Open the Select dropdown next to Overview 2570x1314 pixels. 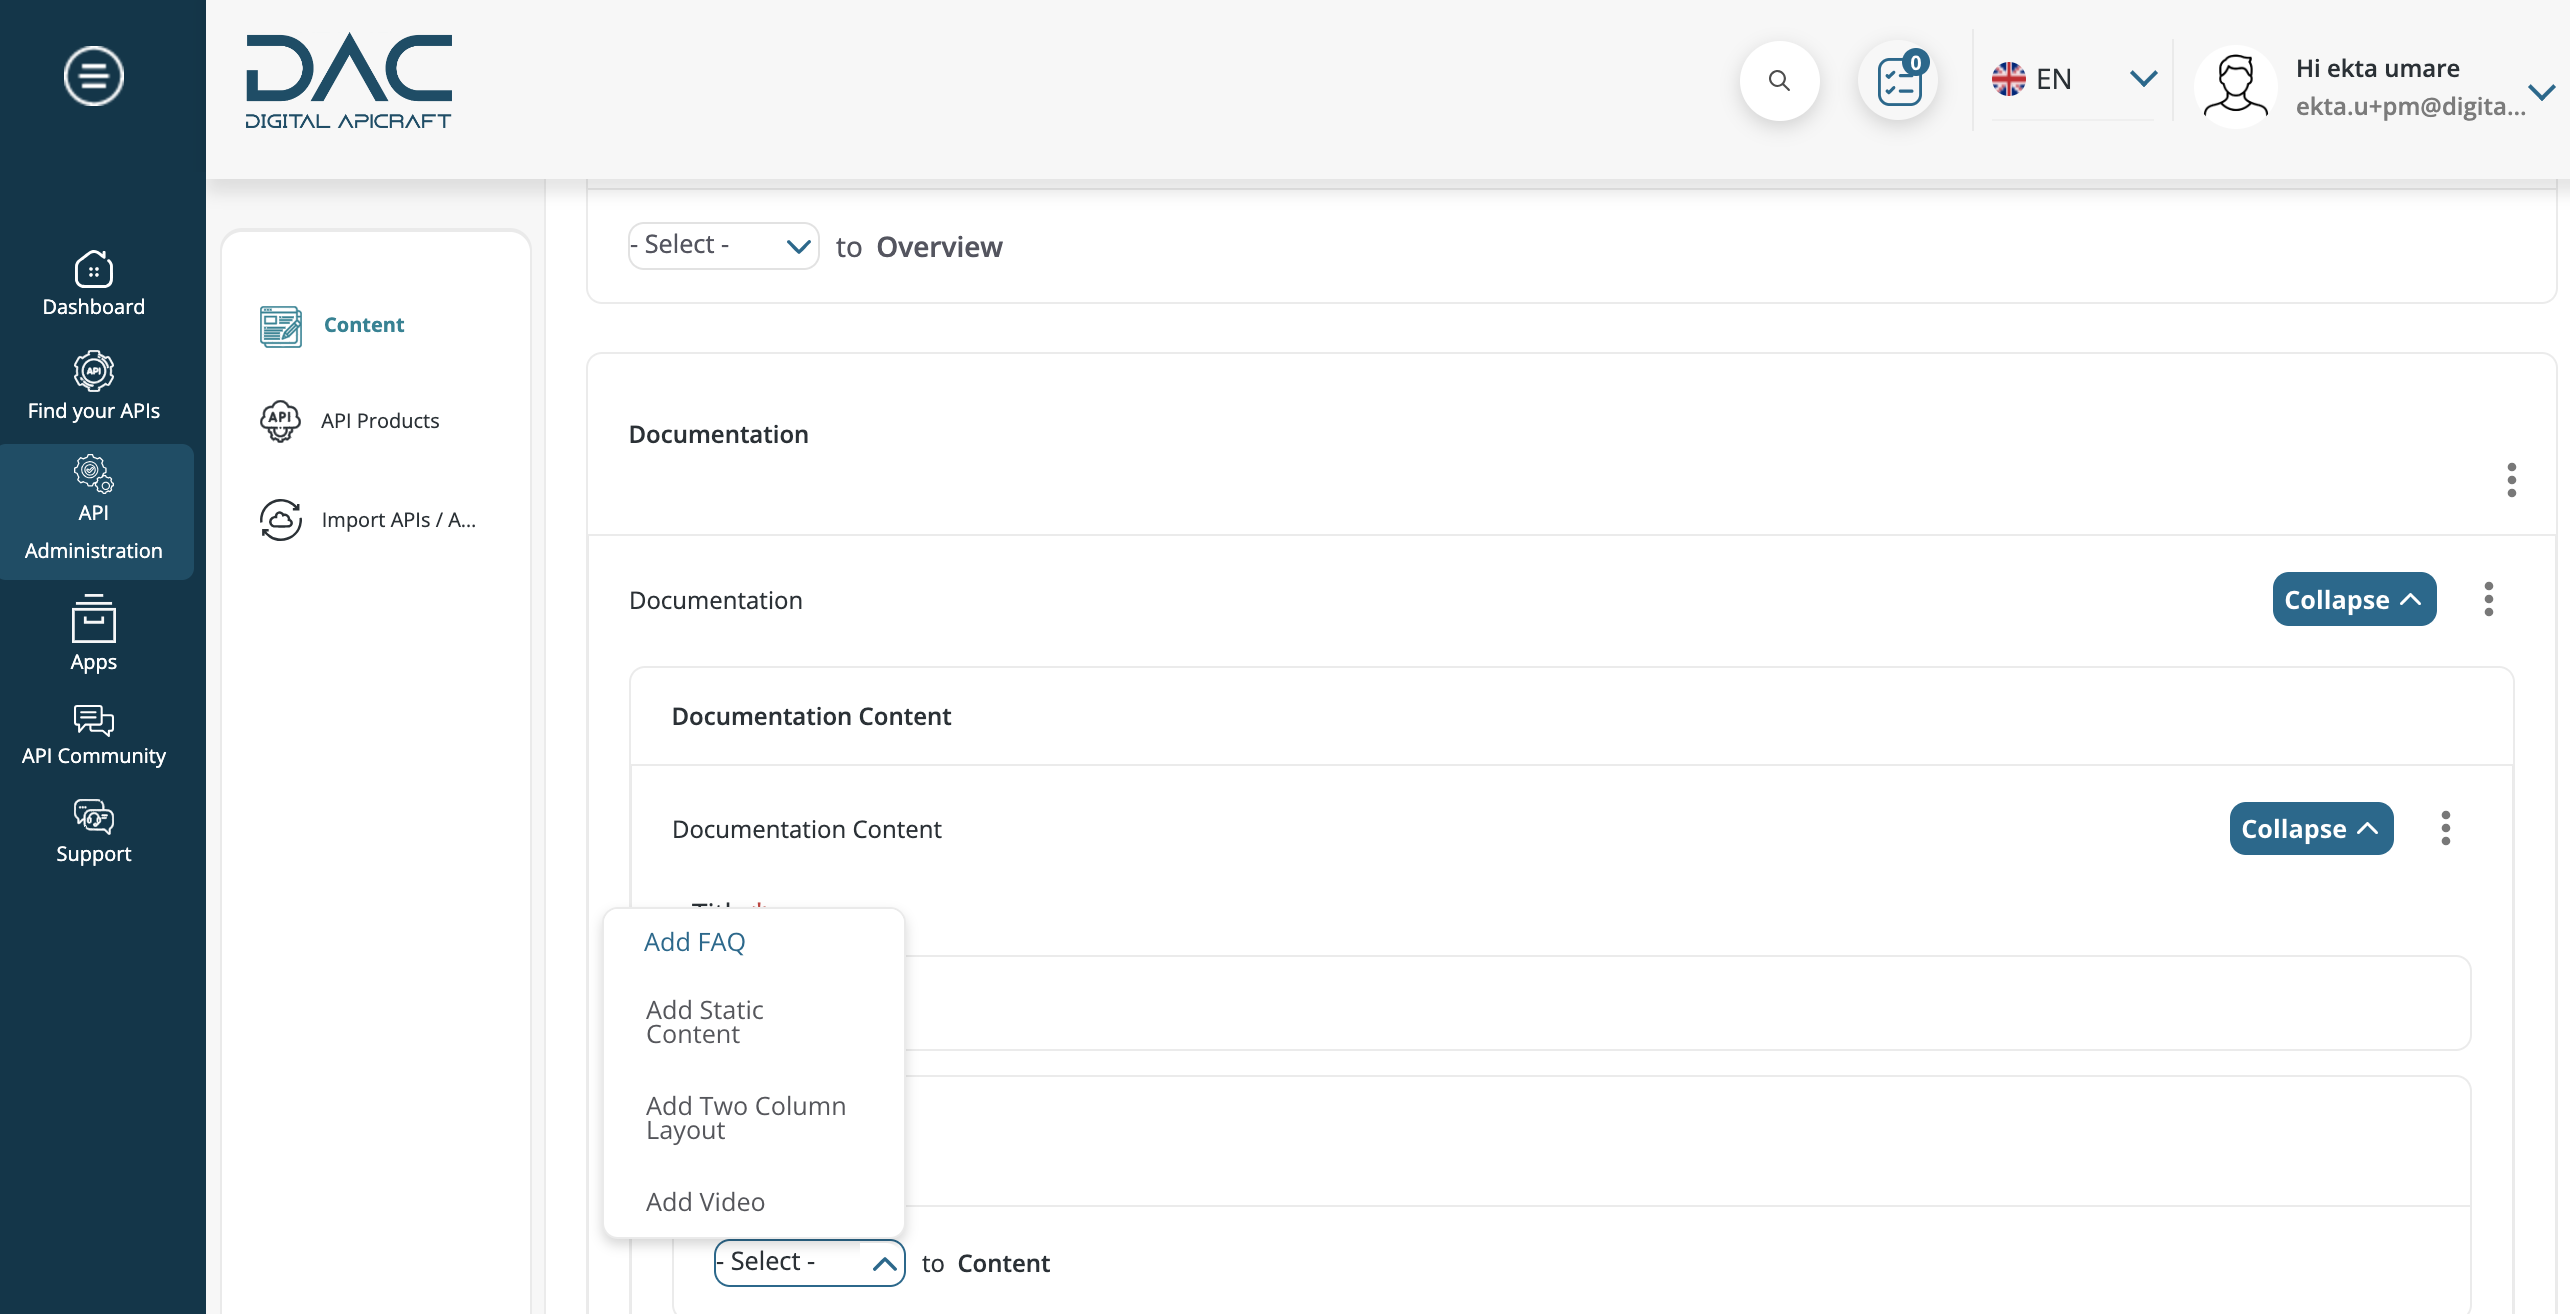point(723,246)
